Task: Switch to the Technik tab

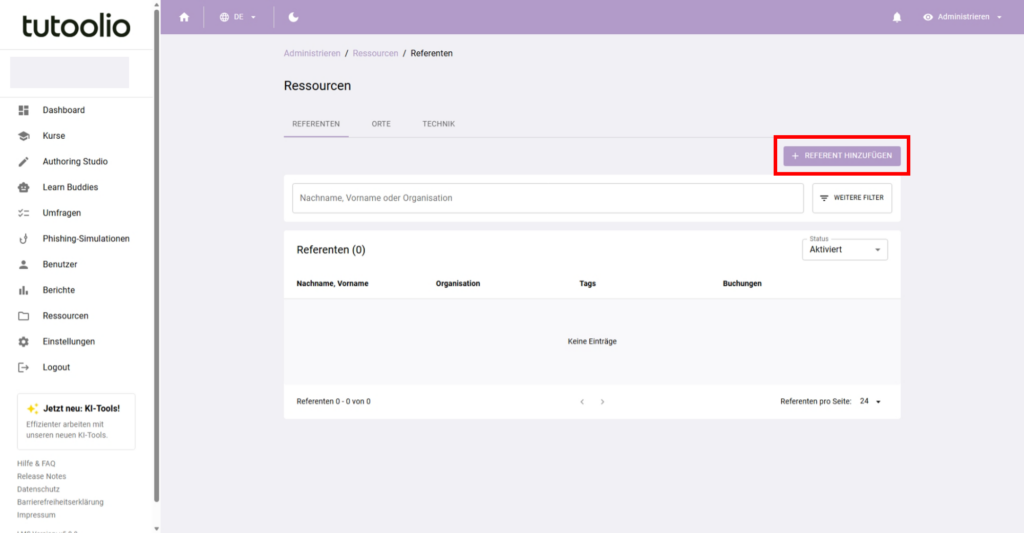Action: tap(438, 123)
